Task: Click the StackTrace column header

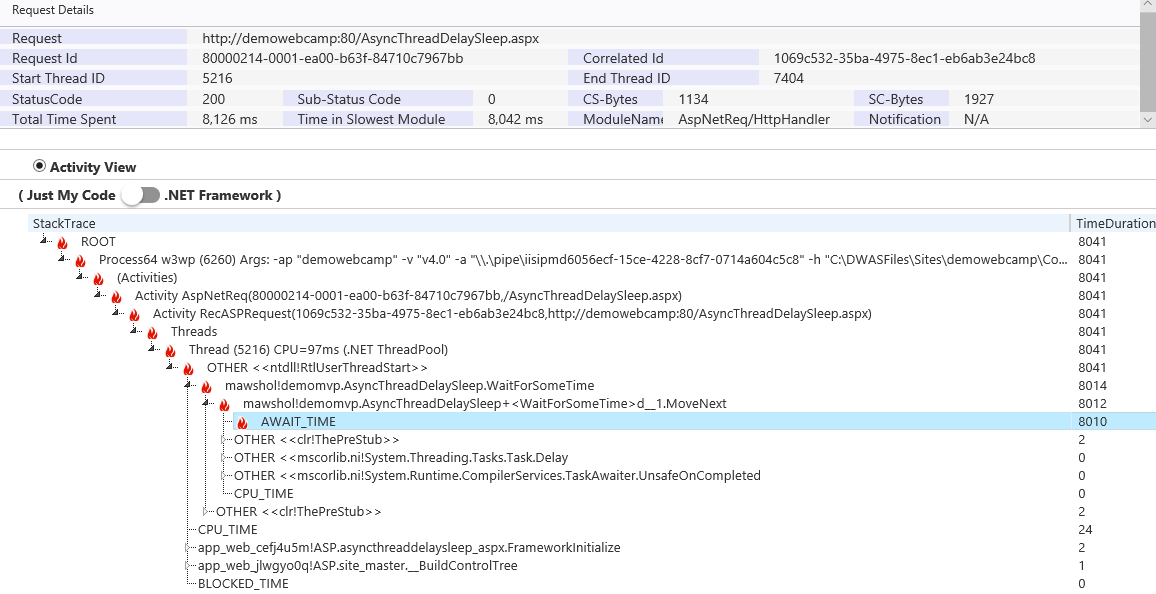Action: tap(549, 223)
